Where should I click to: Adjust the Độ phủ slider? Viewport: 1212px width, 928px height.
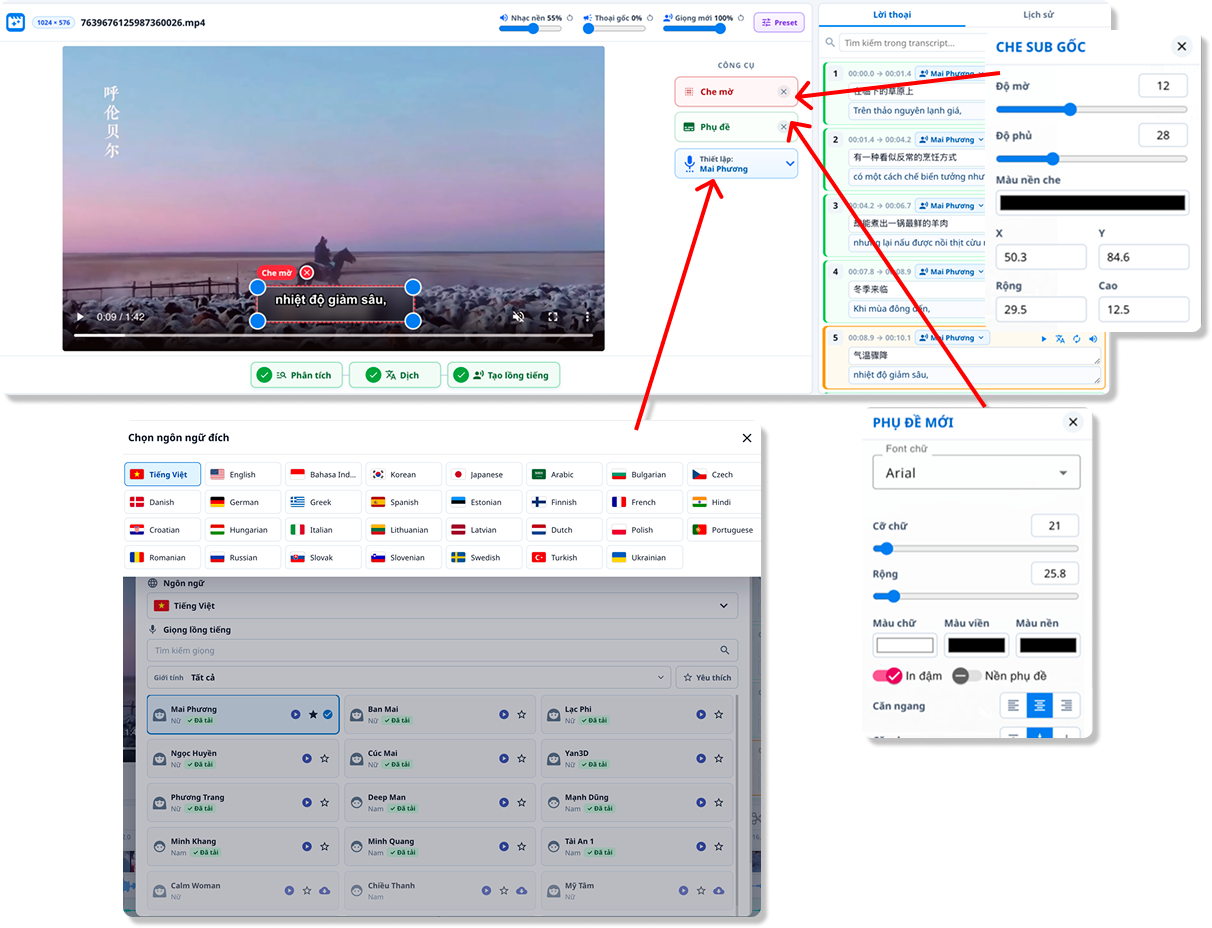tap(1092, 158)
